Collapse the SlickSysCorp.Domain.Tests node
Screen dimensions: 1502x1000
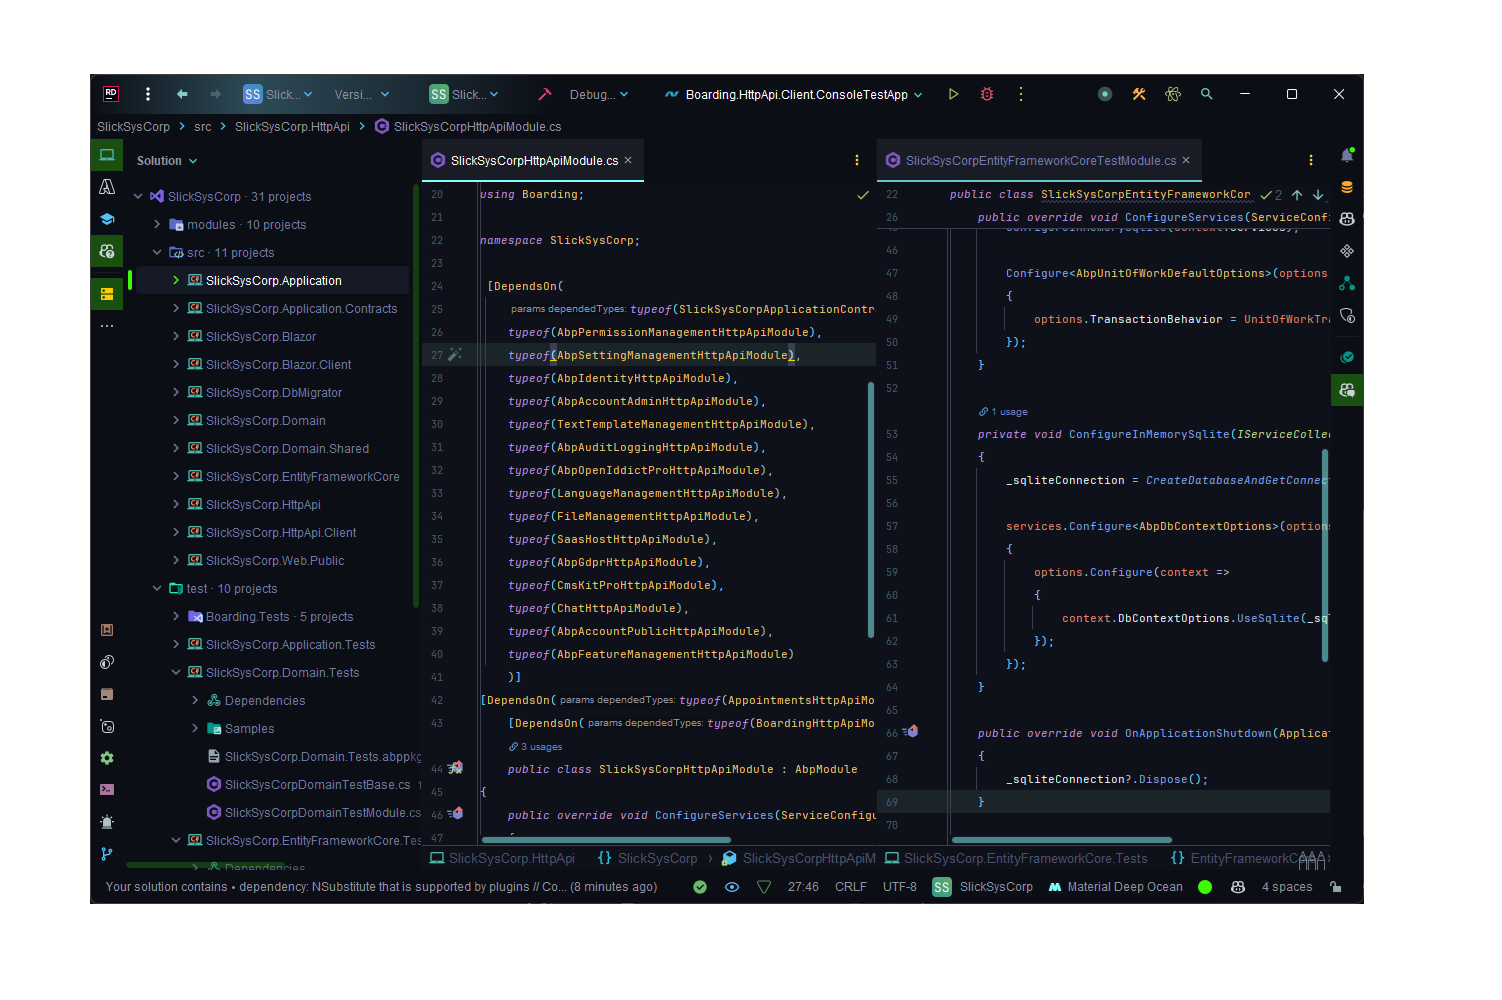pyautogui.click(x=176, y=673)
